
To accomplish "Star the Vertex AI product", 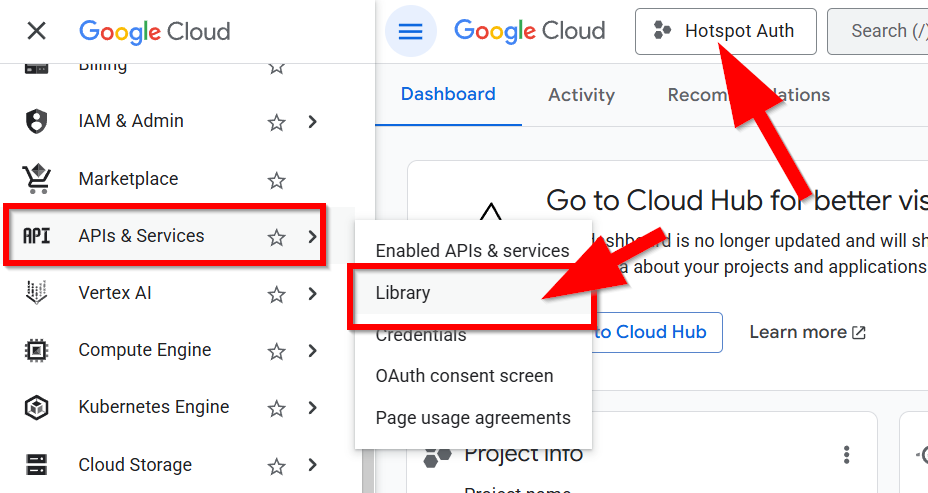I will click(x=277, y=294).
